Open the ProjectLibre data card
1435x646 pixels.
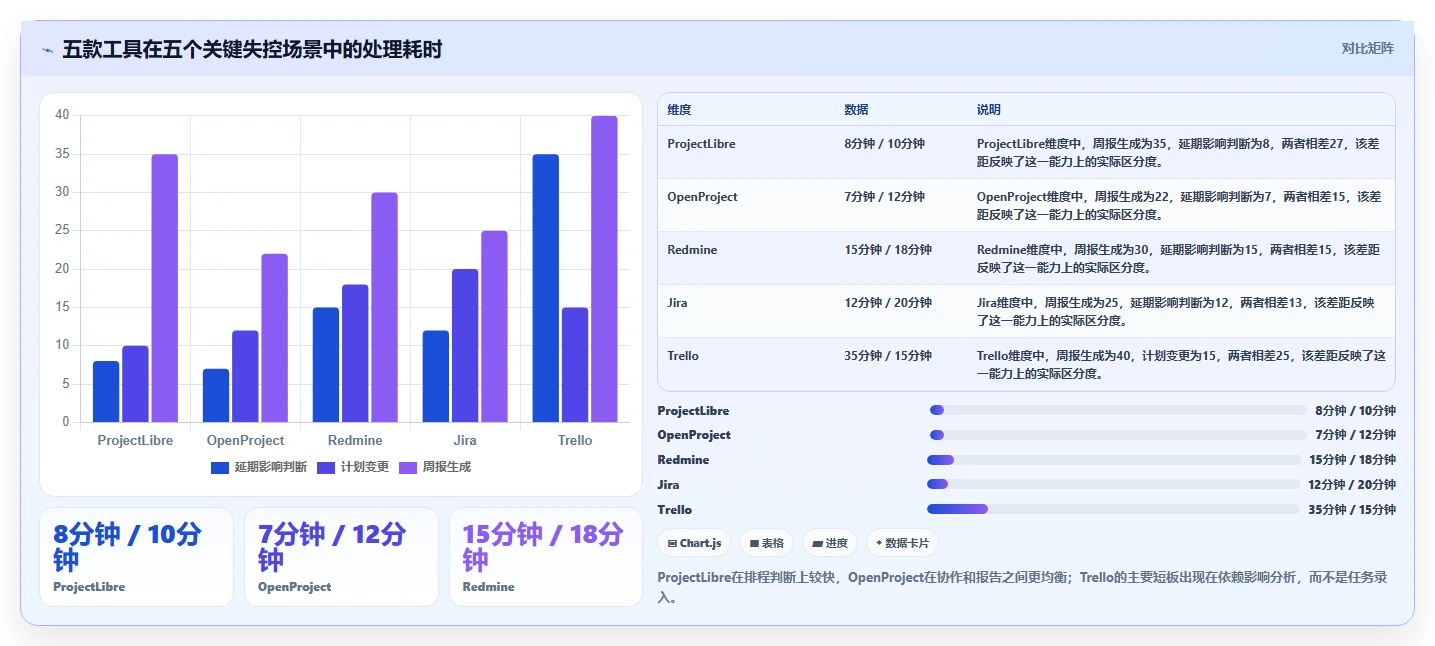(x=136, y=557)
